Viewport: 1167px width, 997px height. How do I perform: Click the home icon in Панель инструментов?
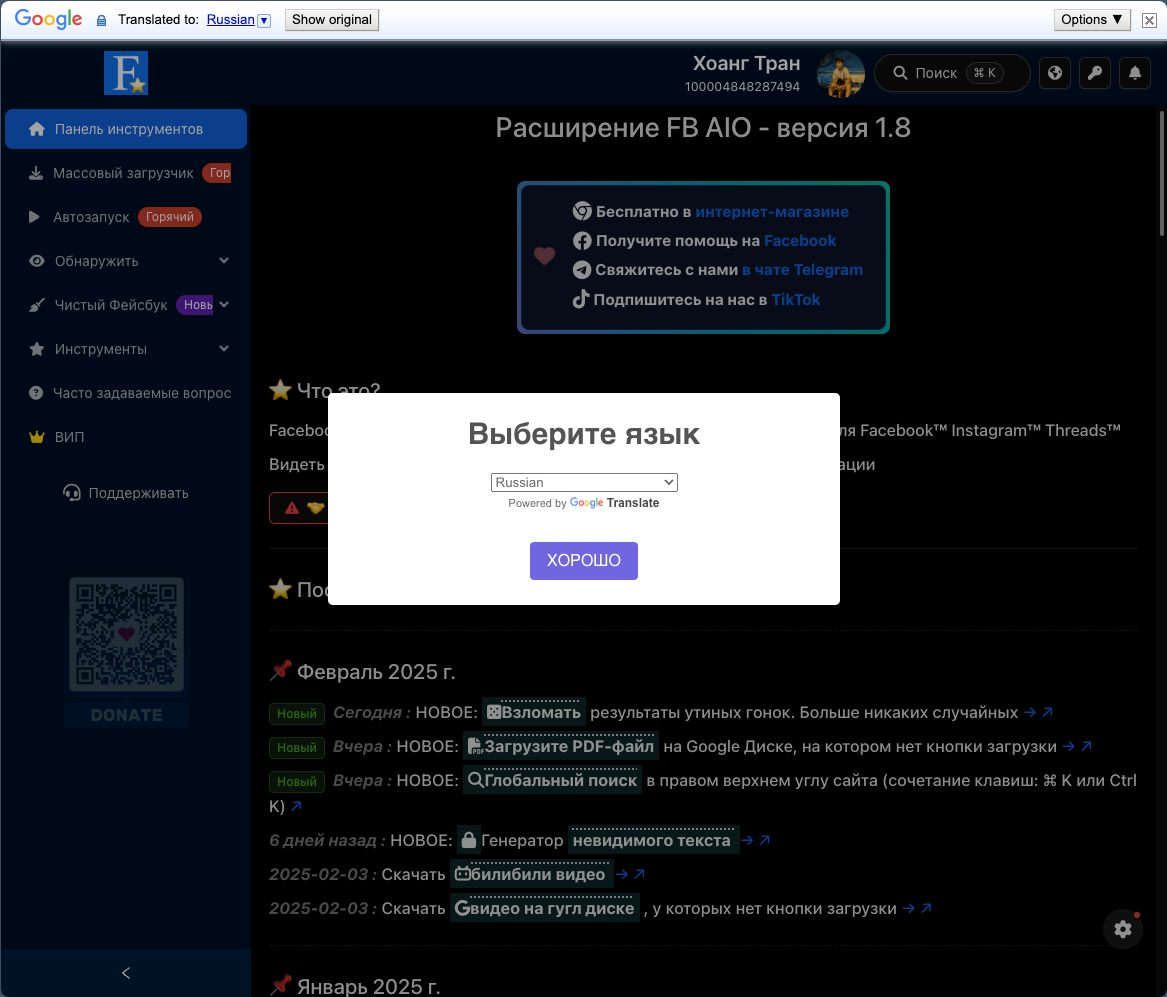(x=36, y=129)
